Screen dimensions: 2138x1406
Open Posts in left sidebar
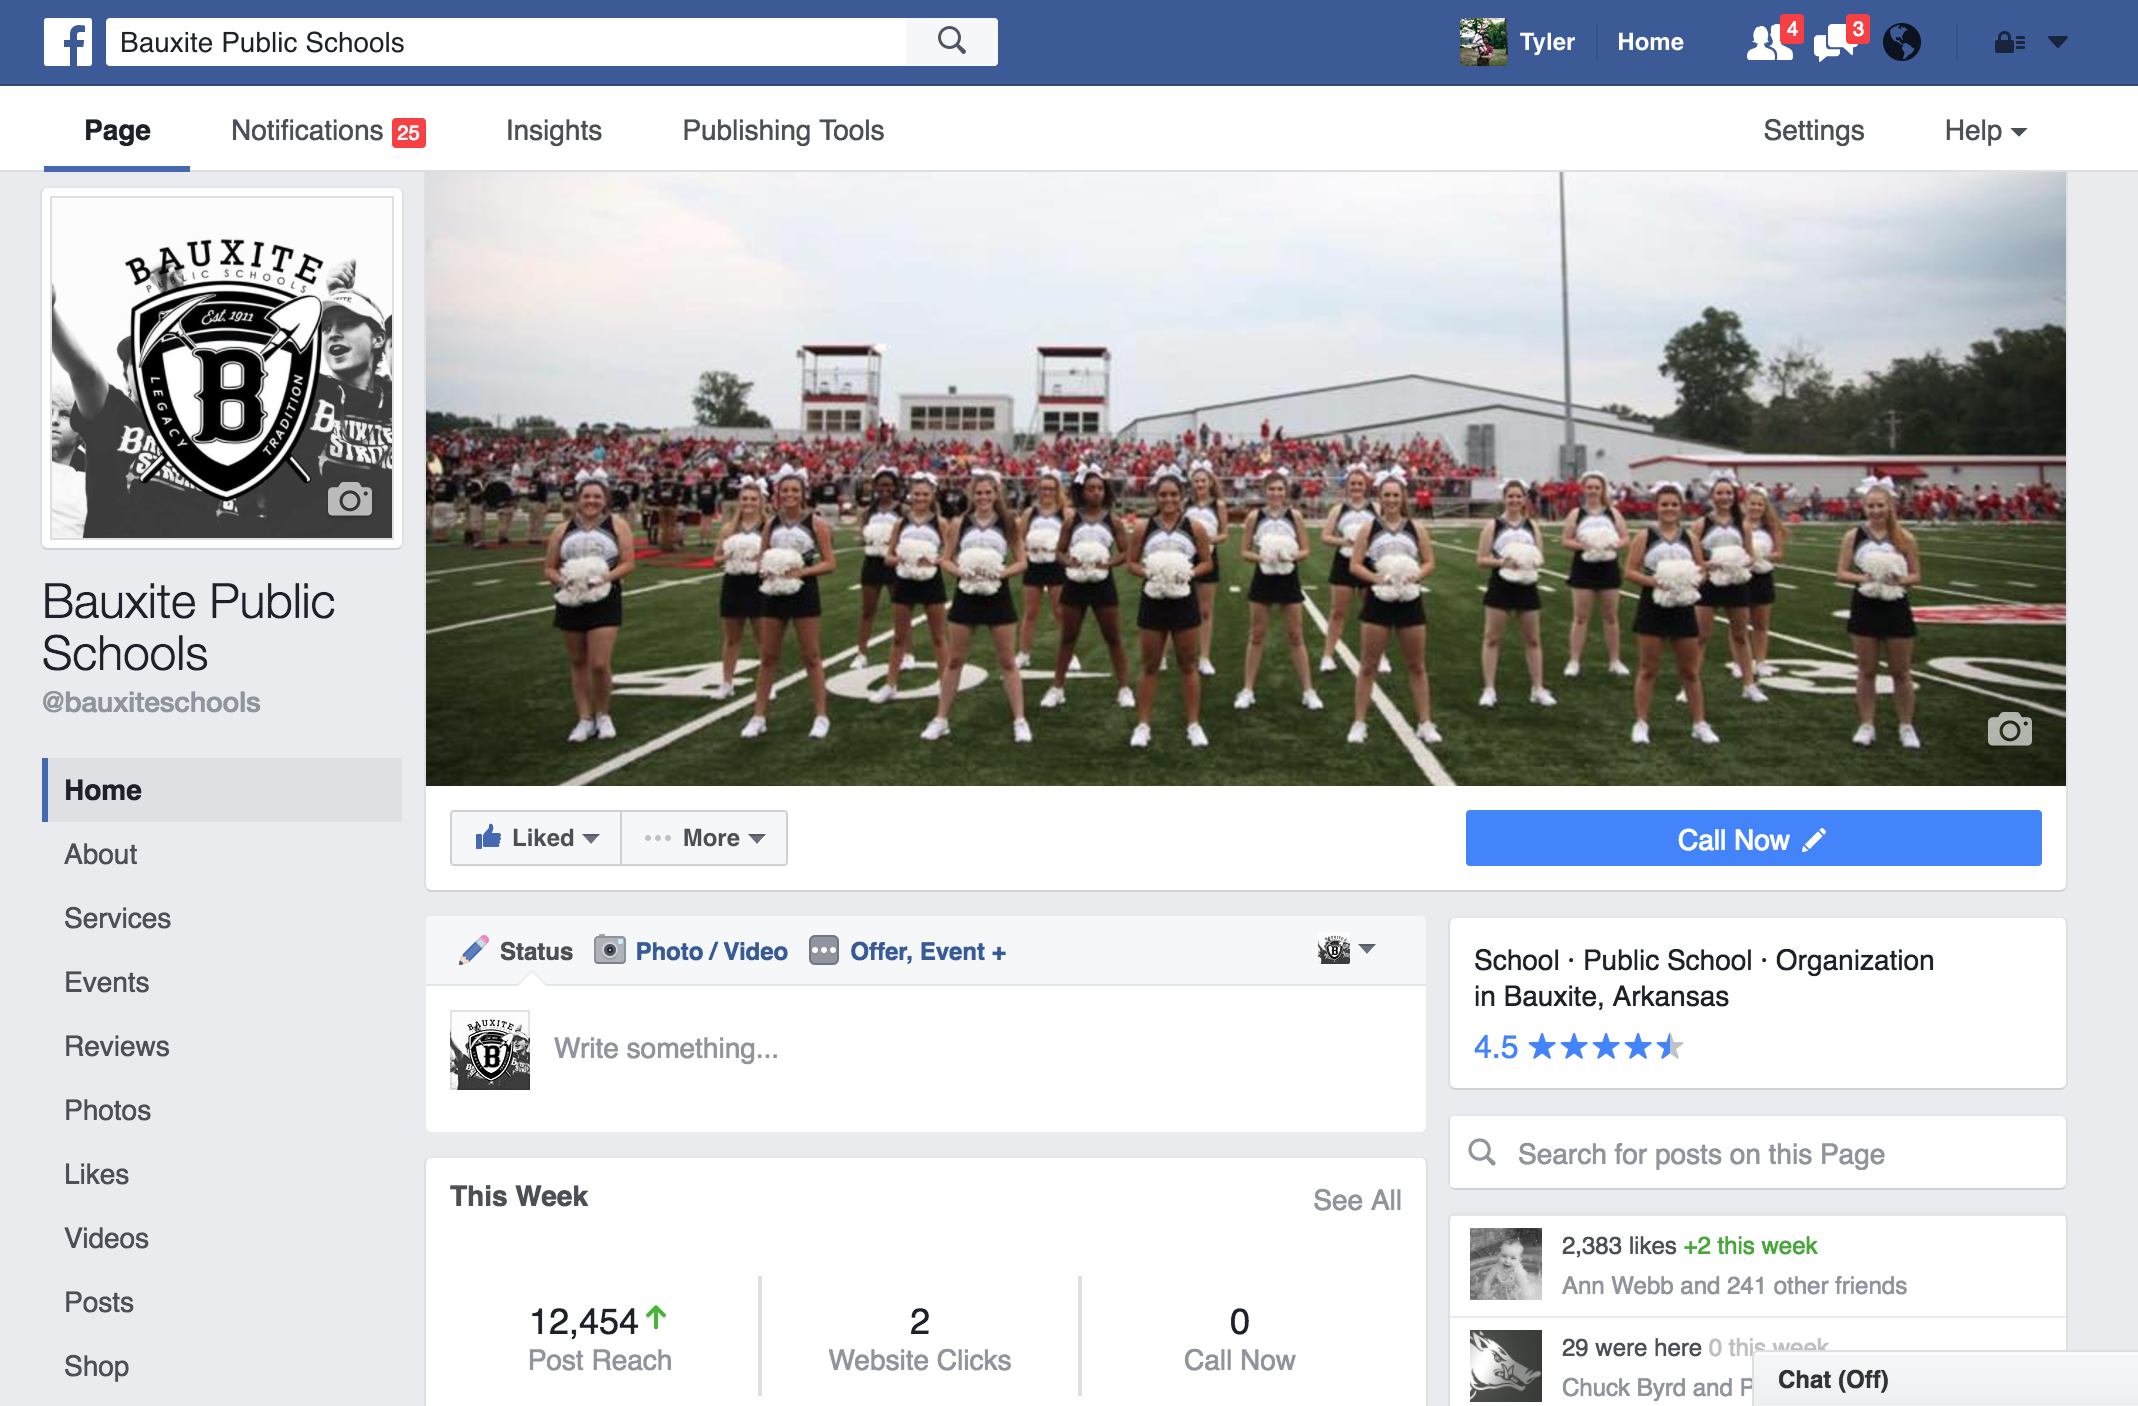(99, 1302)
